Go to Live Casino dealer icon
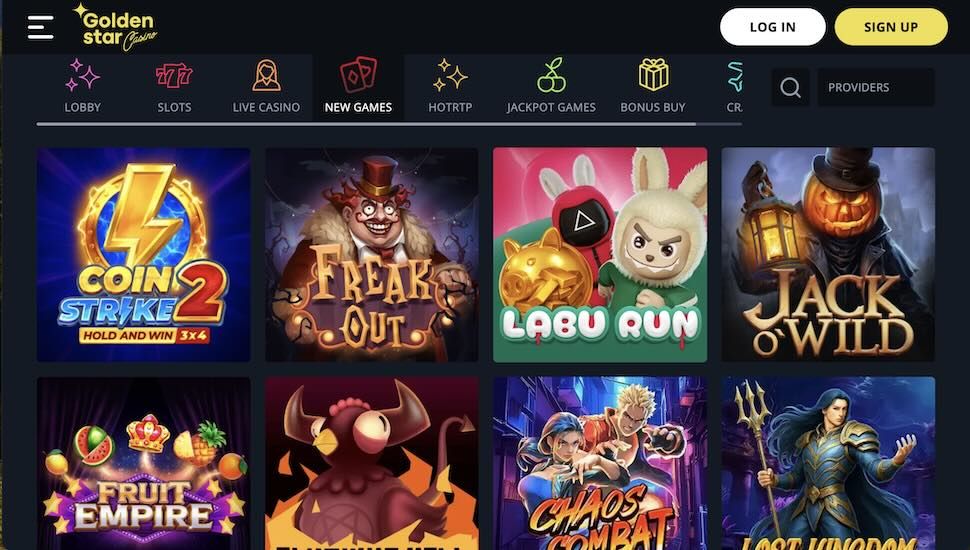This screenshot has height=550, width=970. coord(266,75)
